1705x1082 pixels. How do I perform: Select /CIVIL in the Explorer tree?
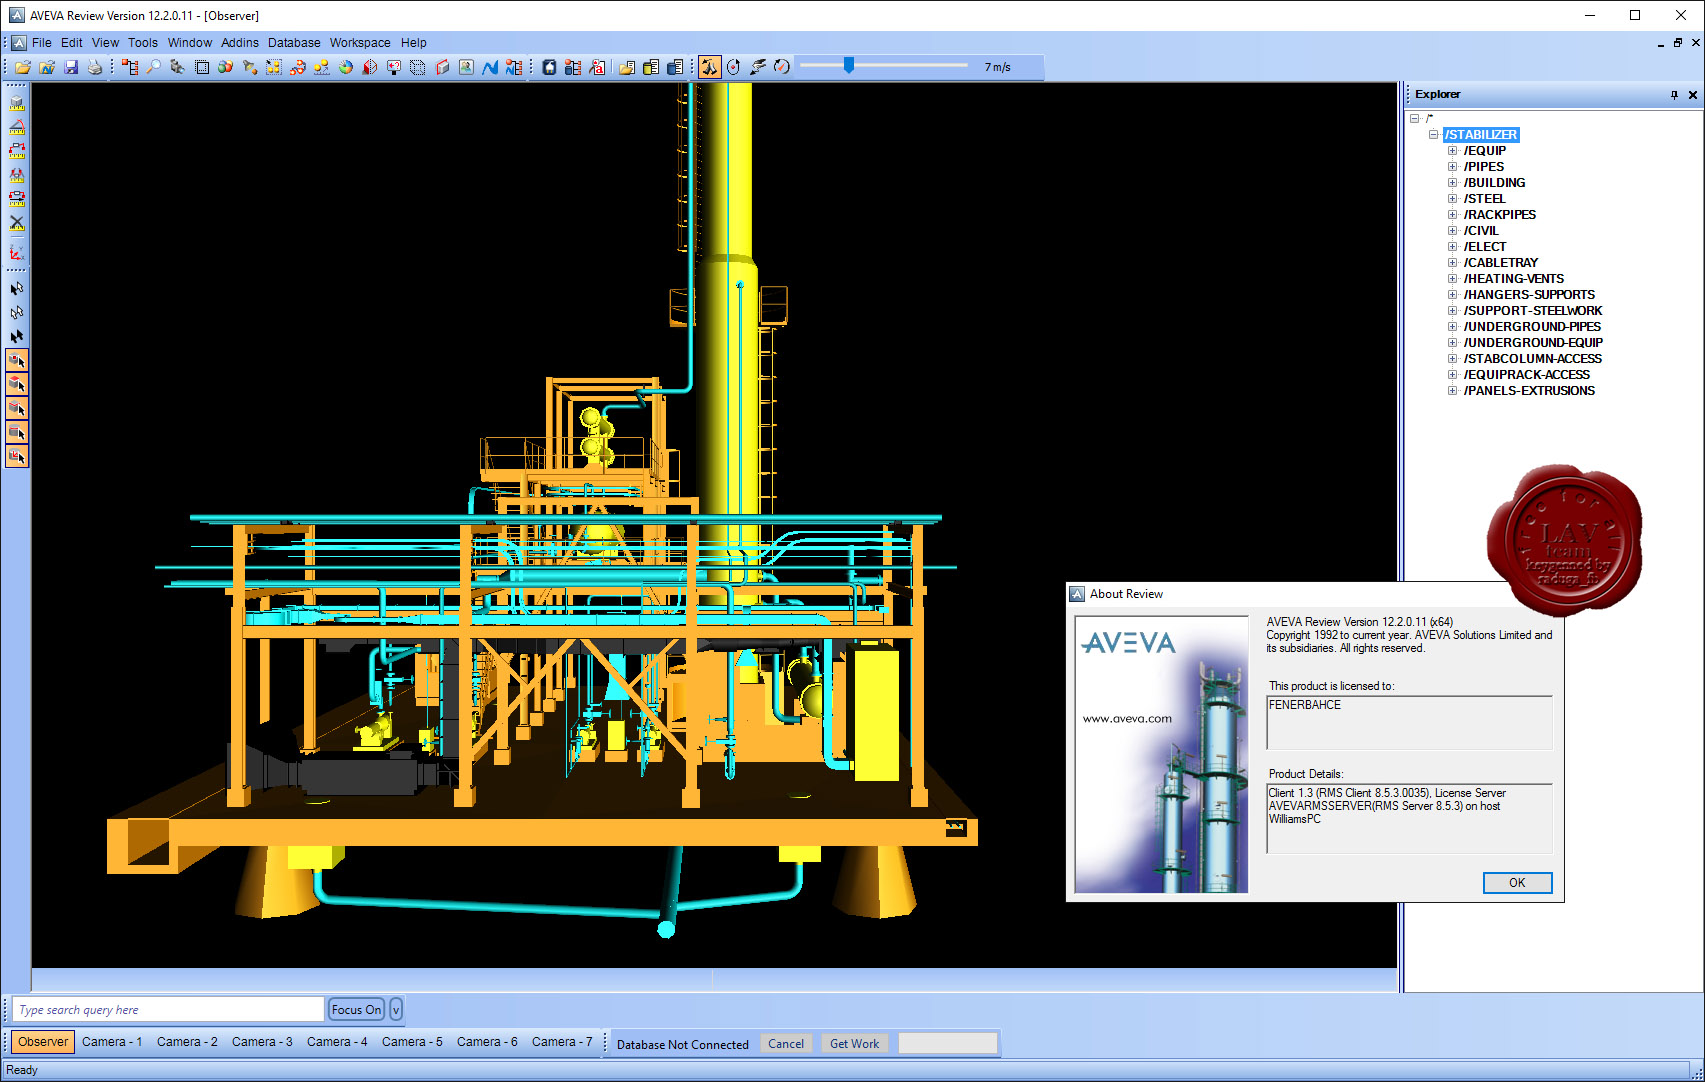(1481, 231)
